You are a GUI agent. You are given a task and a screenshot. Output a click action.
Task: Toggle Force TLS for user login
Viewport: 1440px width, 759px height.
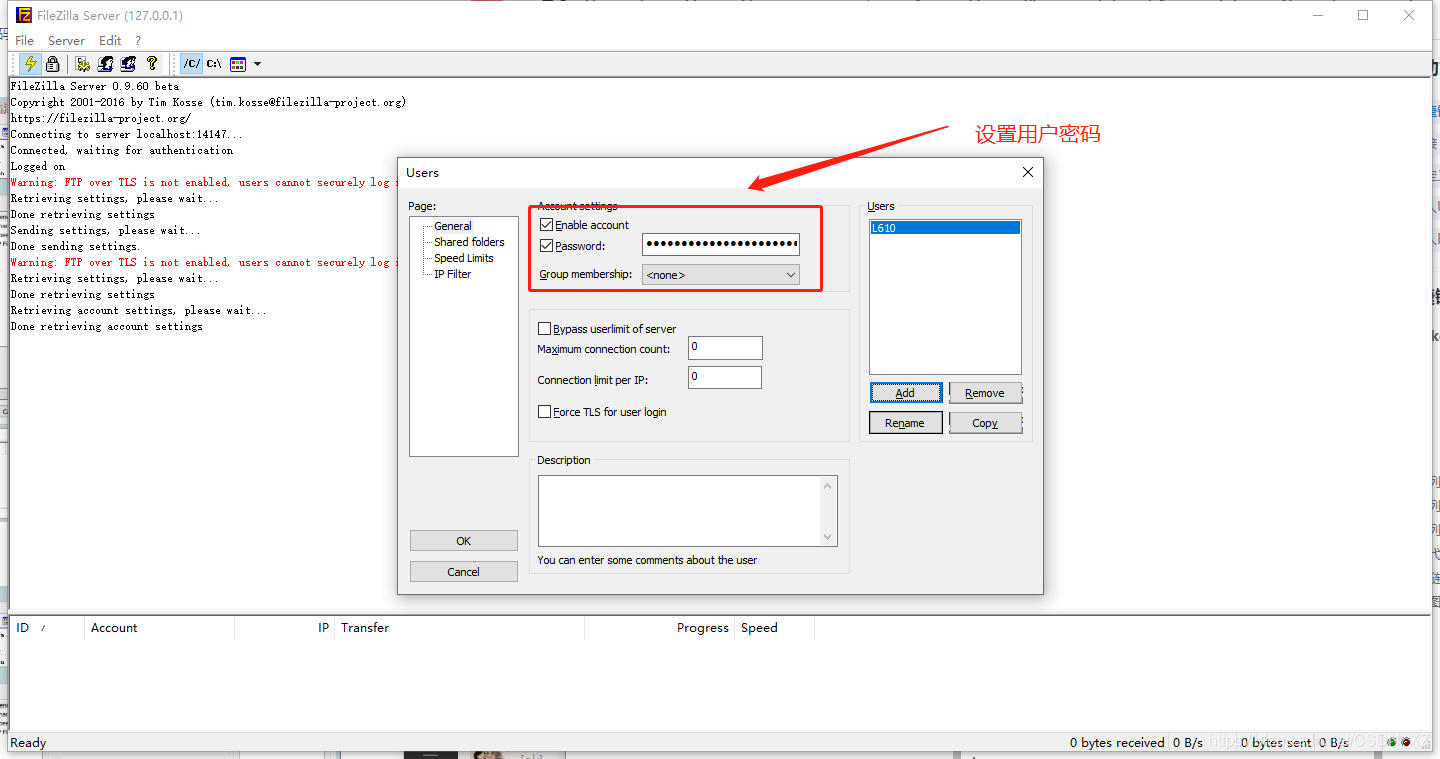(x=545, y=412)
